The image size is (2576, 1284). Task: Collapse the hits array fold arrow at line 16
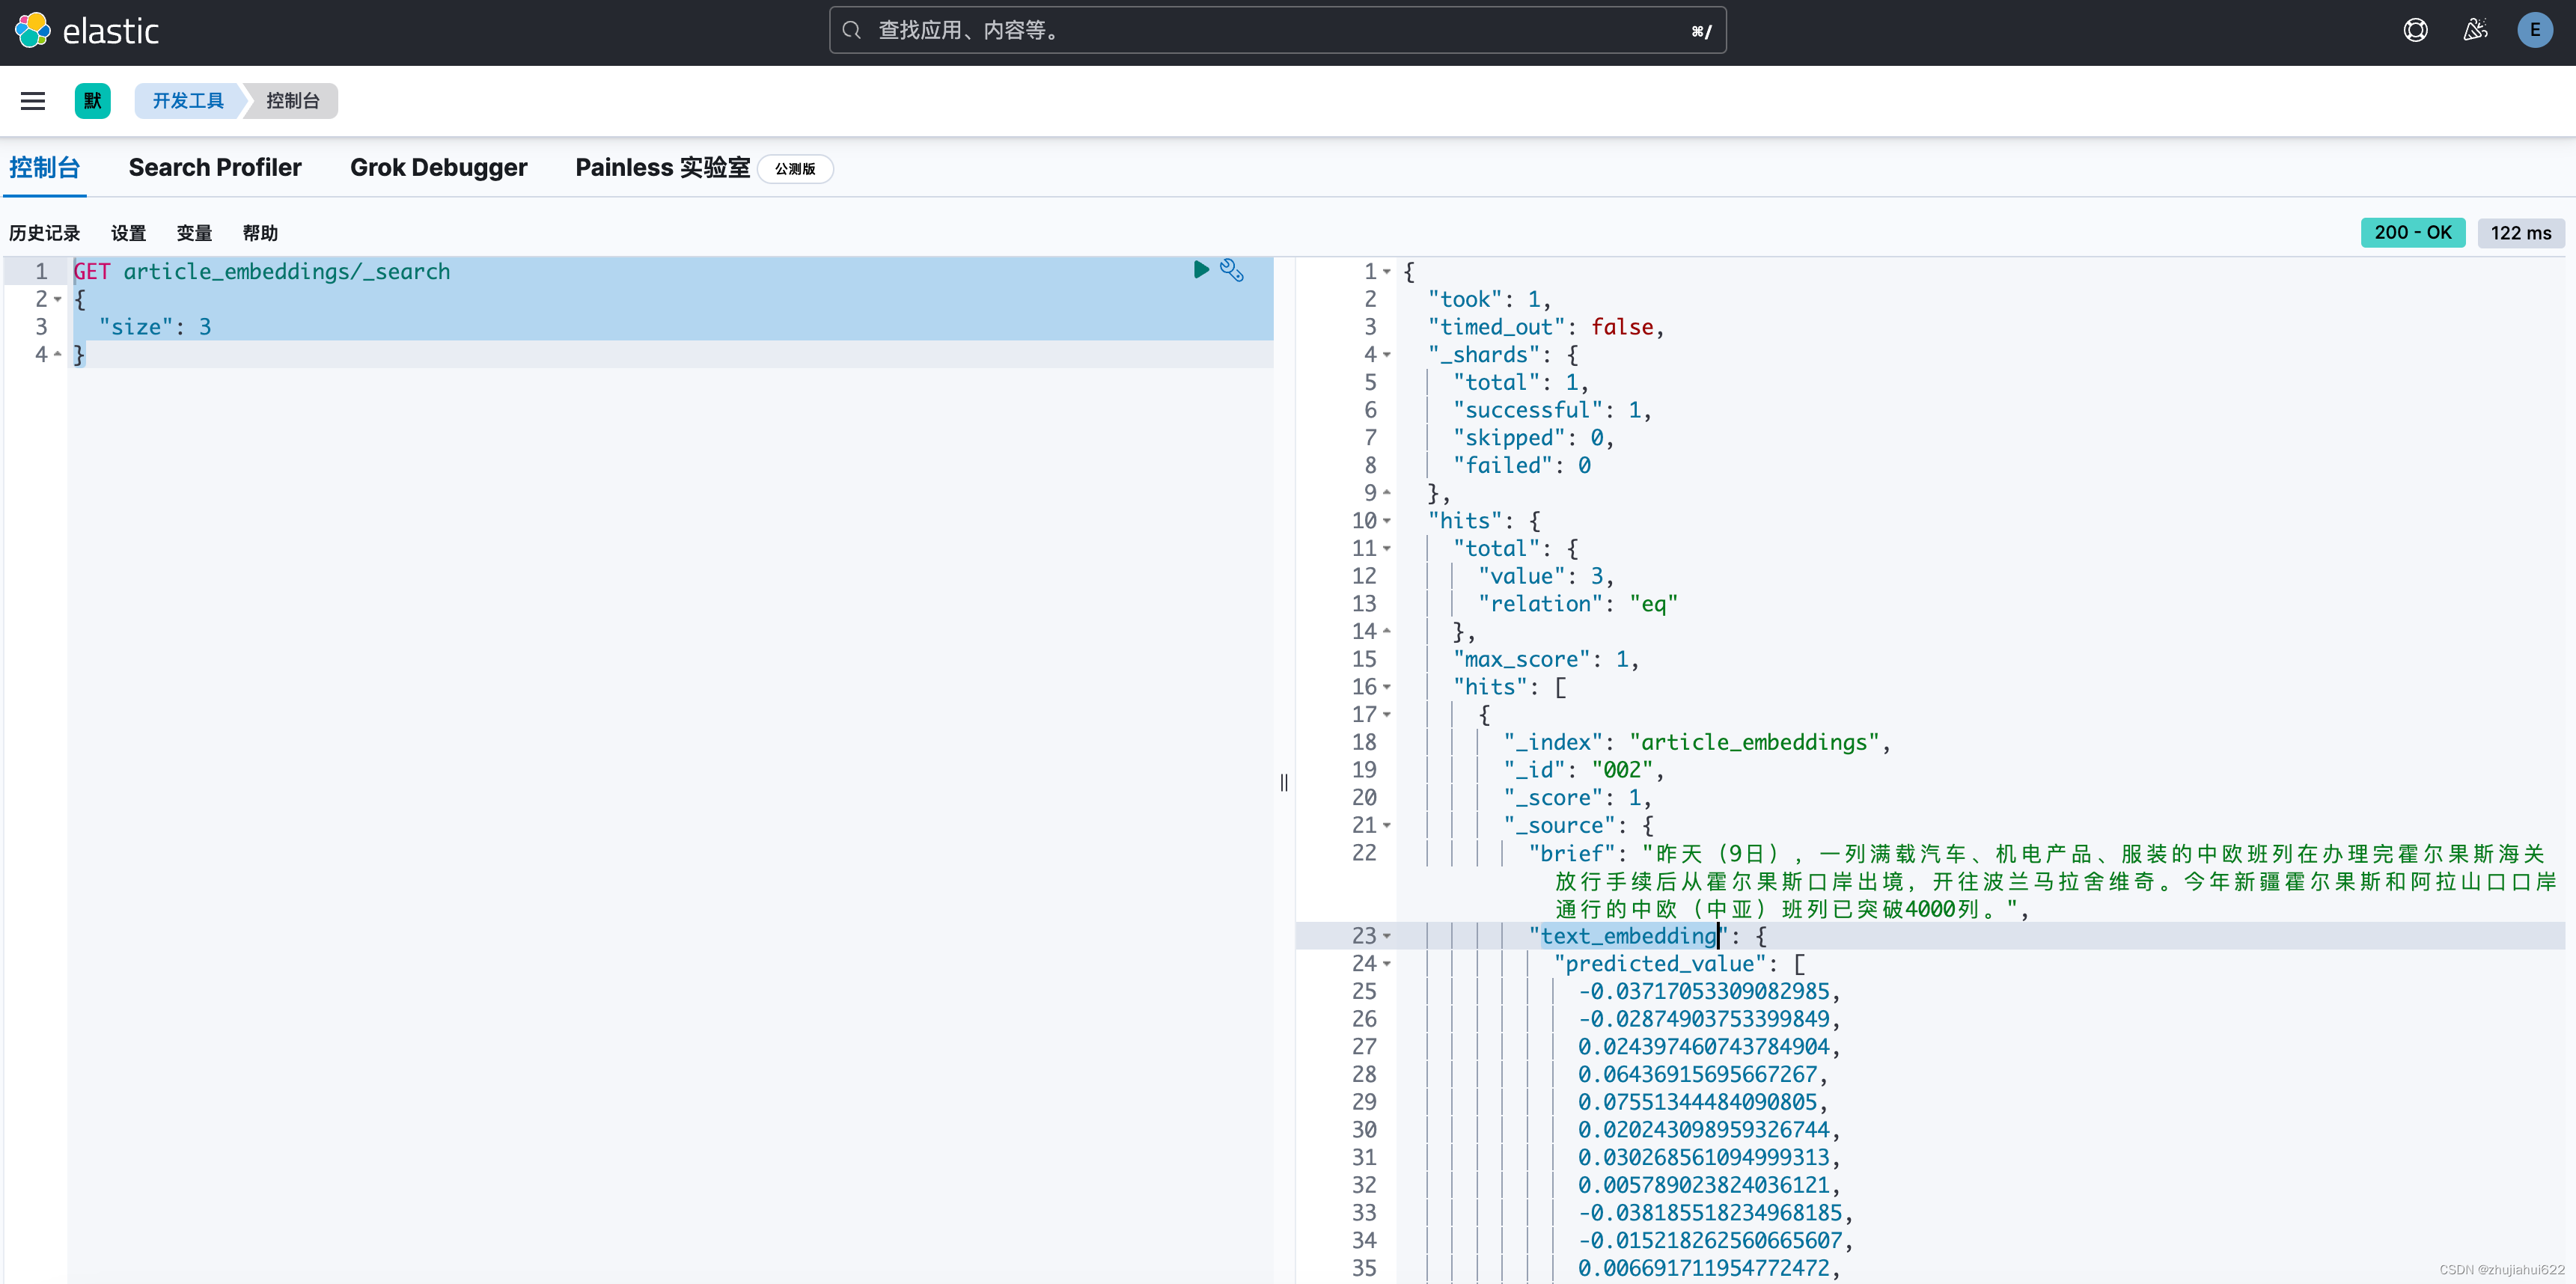pyautogui.click(x=1387, y=687)
